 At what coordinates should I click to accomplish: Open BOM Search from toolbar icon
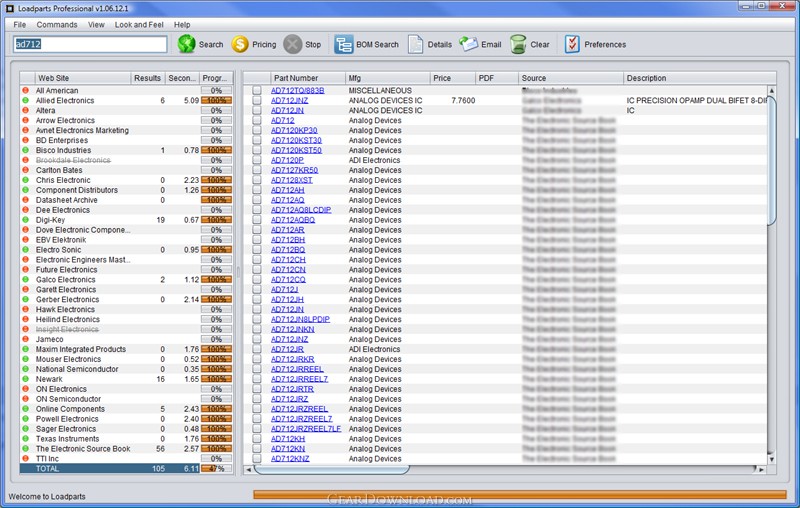343,44
